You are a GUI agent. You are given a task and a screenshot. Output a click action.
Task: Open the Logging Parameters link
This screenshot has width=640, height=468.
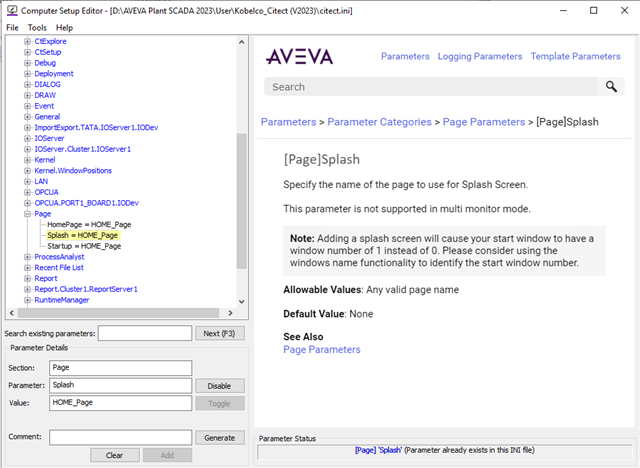pos(480,56)
